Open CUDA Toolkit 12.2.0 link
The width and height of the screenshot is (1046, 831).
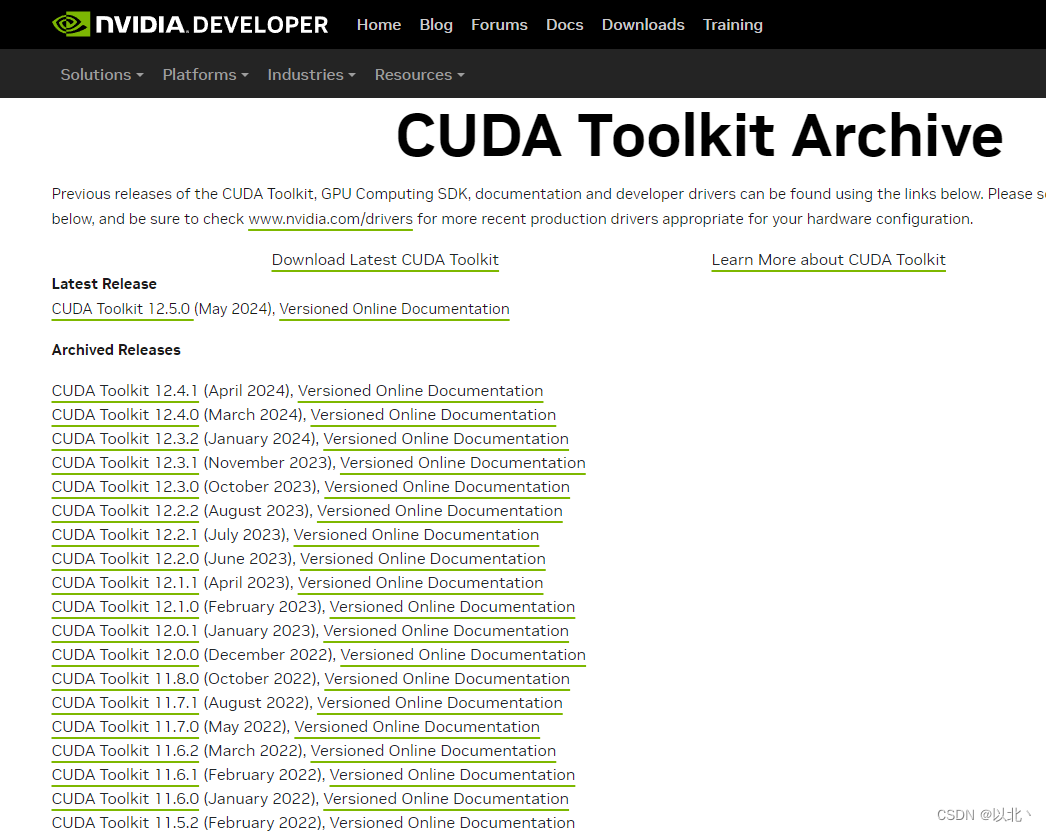[125, 559]
